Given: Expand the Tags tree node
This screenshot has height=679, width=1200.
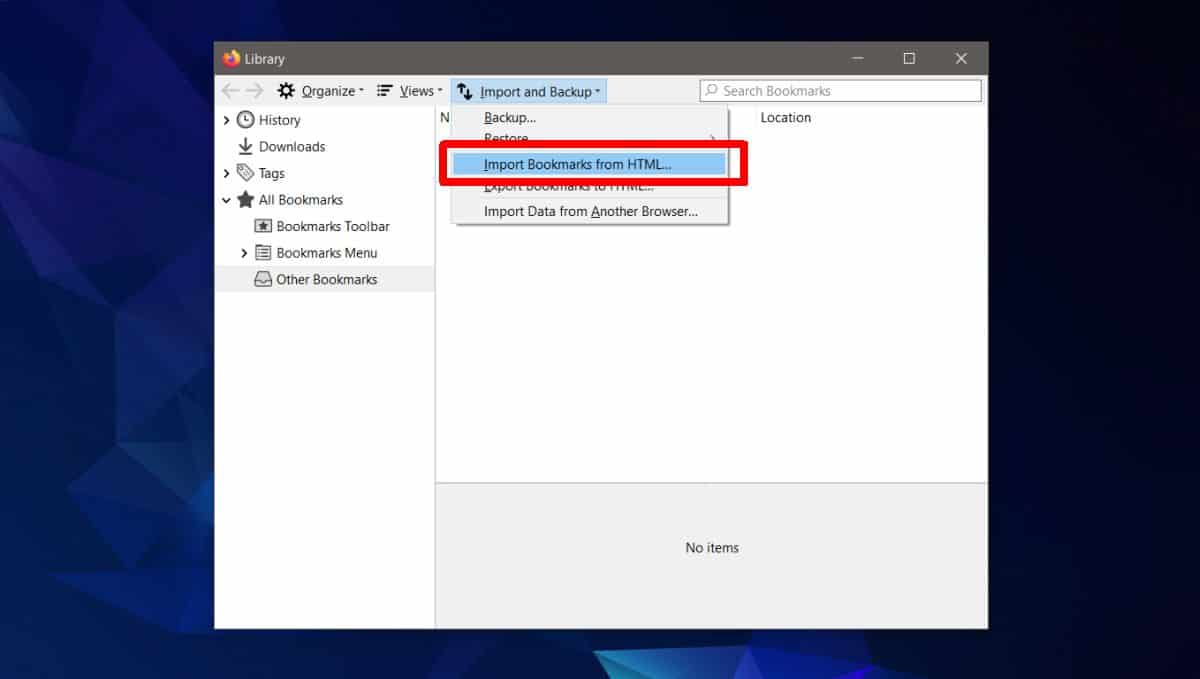Looking at the screenshot, I should click(226, 173).
